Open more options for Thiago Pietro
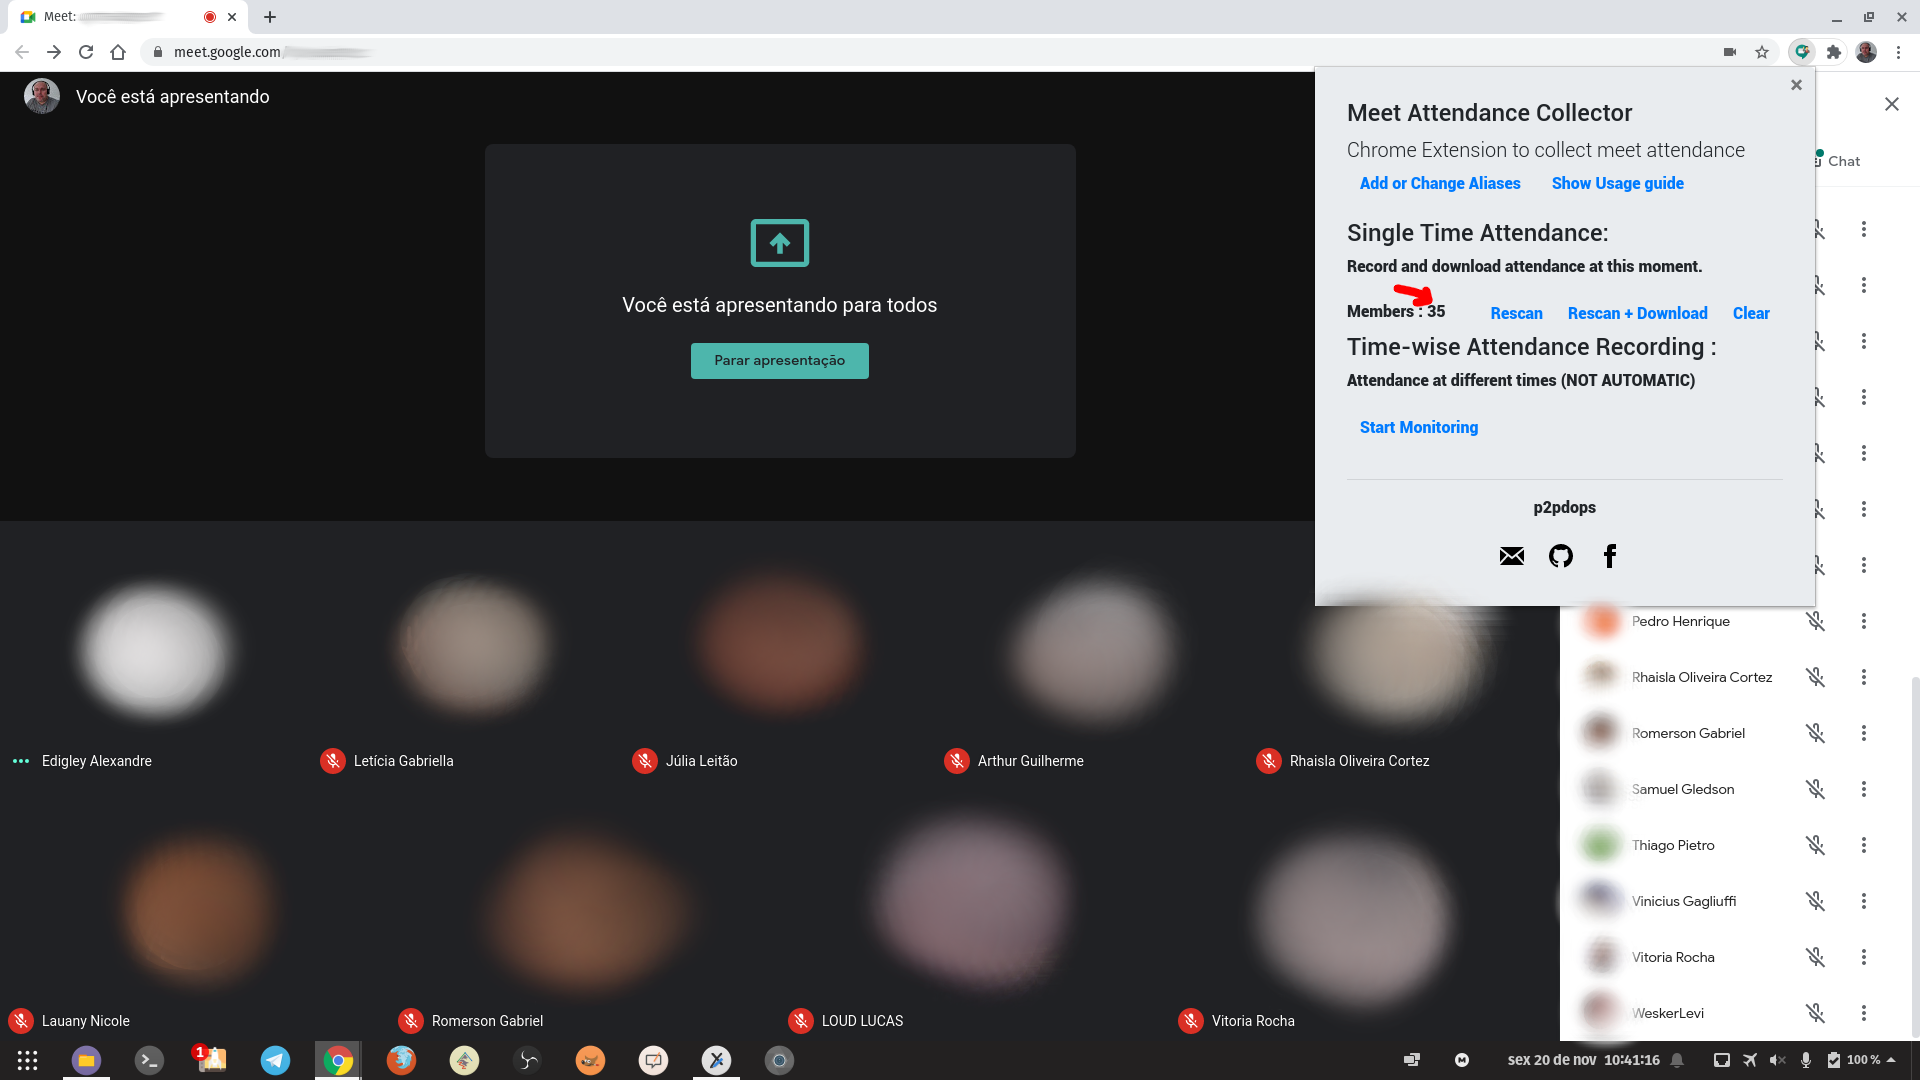The height and width of the screenshot is (1080, 1920). pos(1863,845)
